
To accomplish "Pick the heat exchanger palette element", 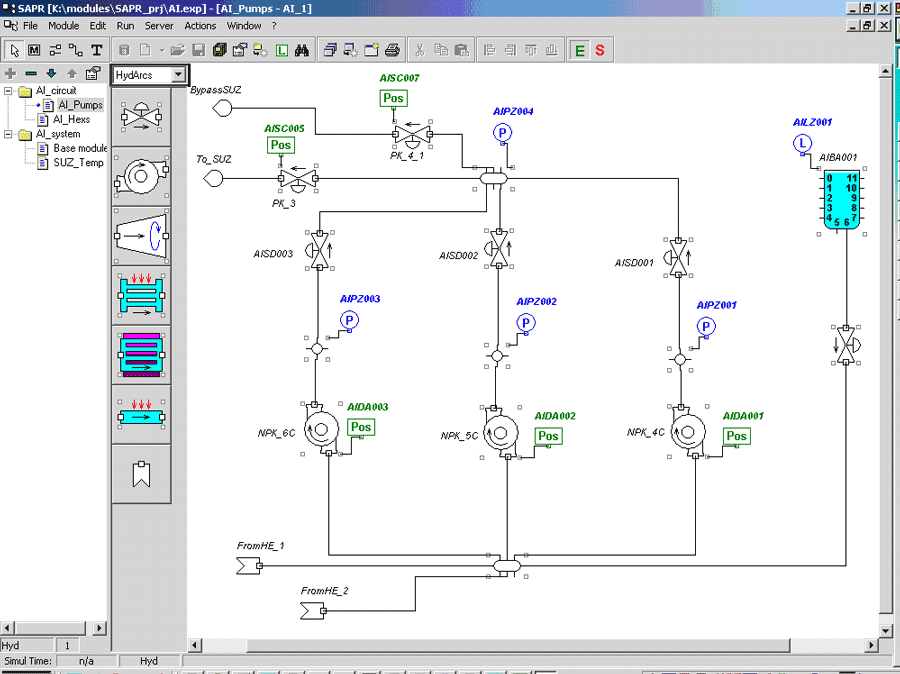I will 141,296.
